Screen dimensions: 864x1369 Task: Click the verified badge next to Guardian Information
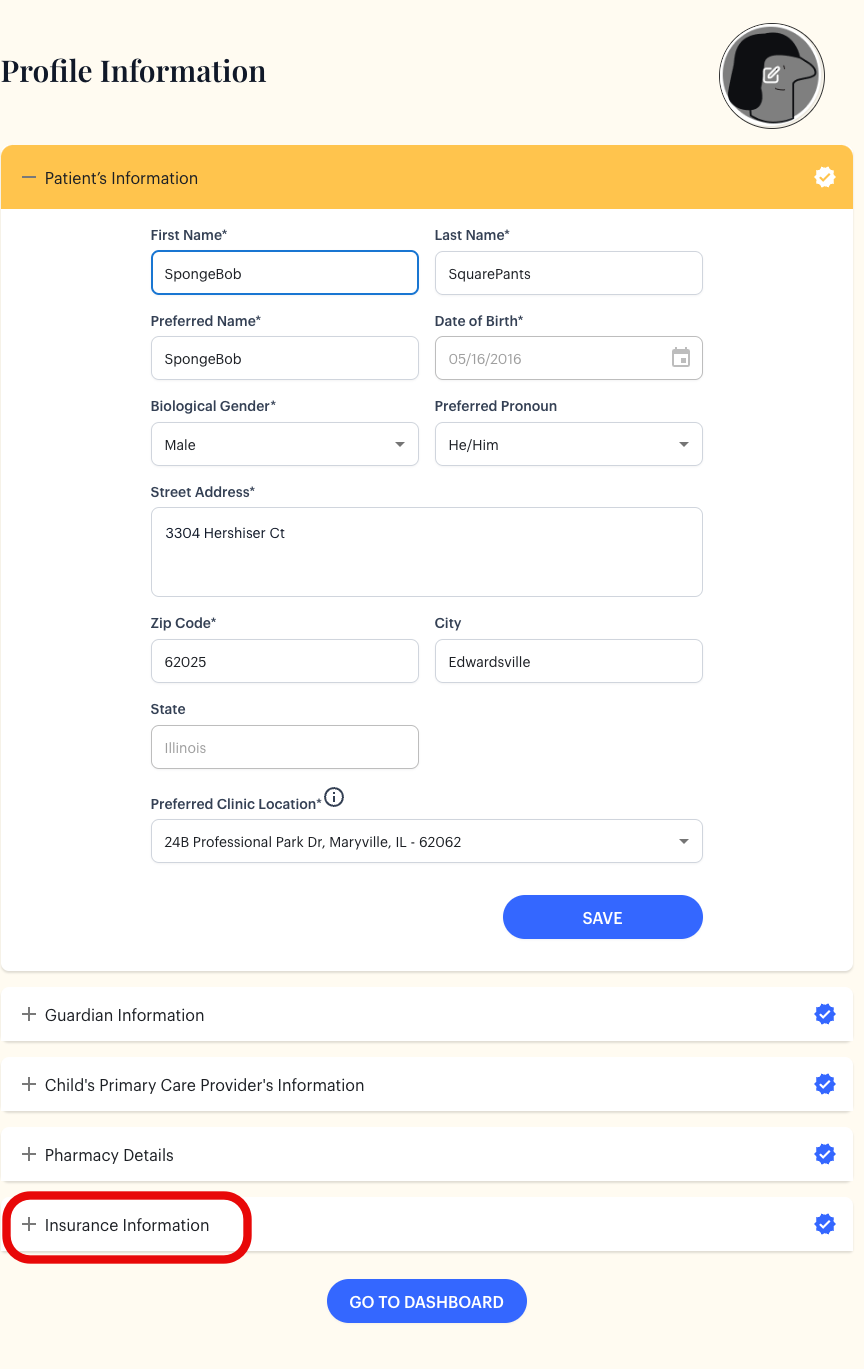pyautogui.click(x=824, y=1013)
